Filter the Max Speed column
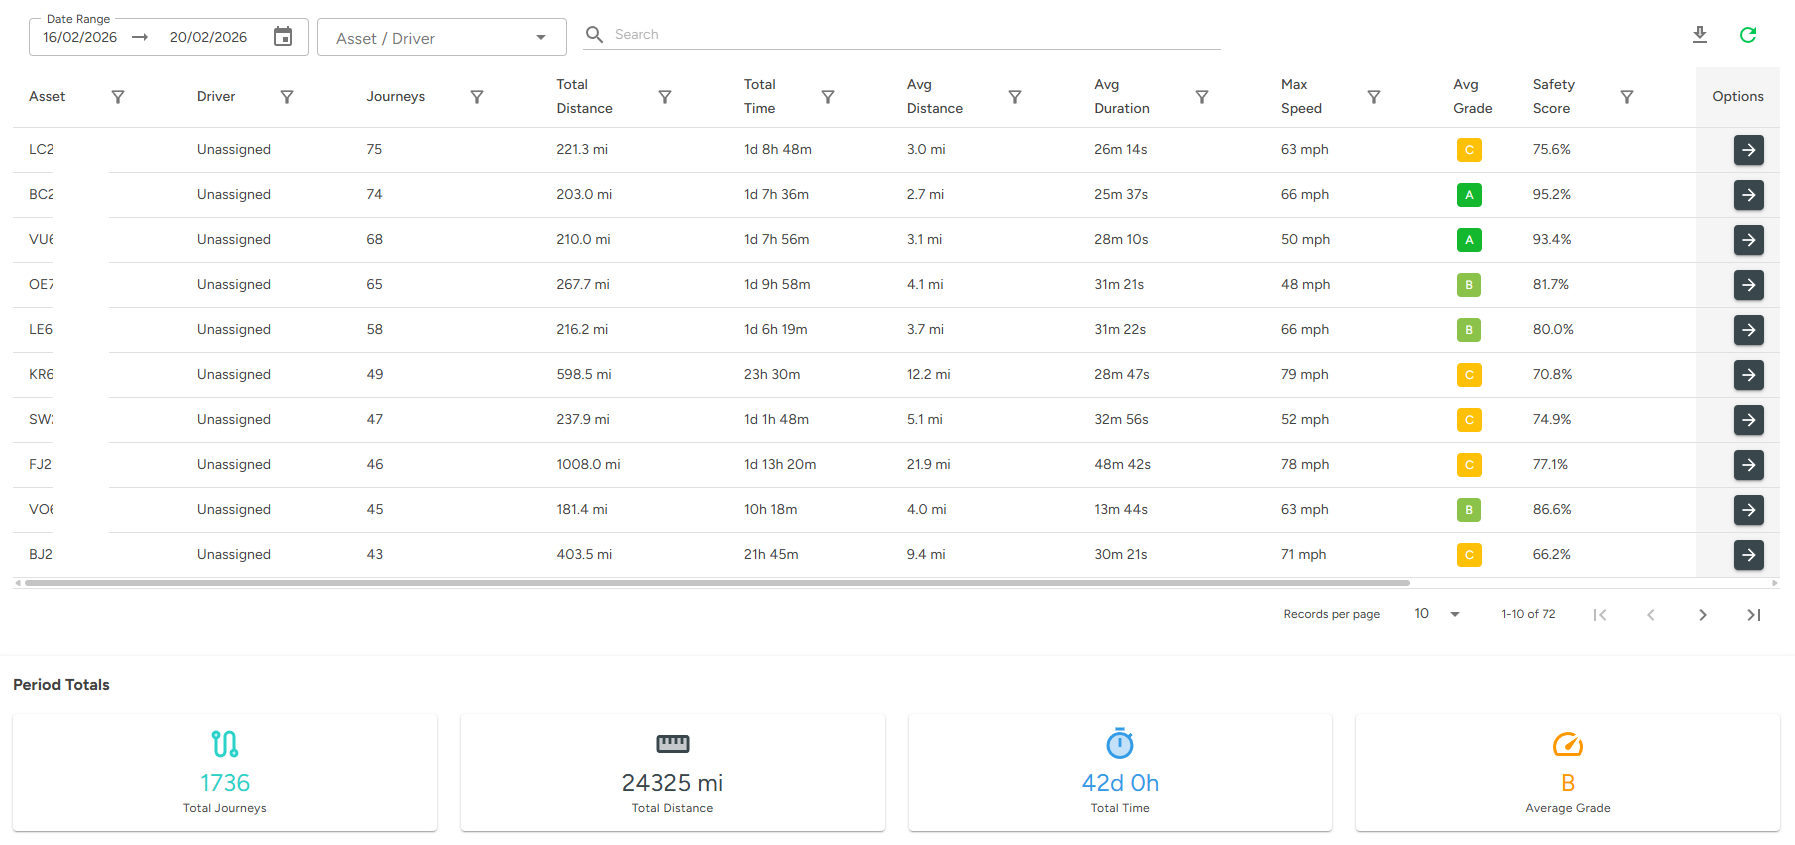Viewport: 1795px width, 845px height. (1374, 97)
